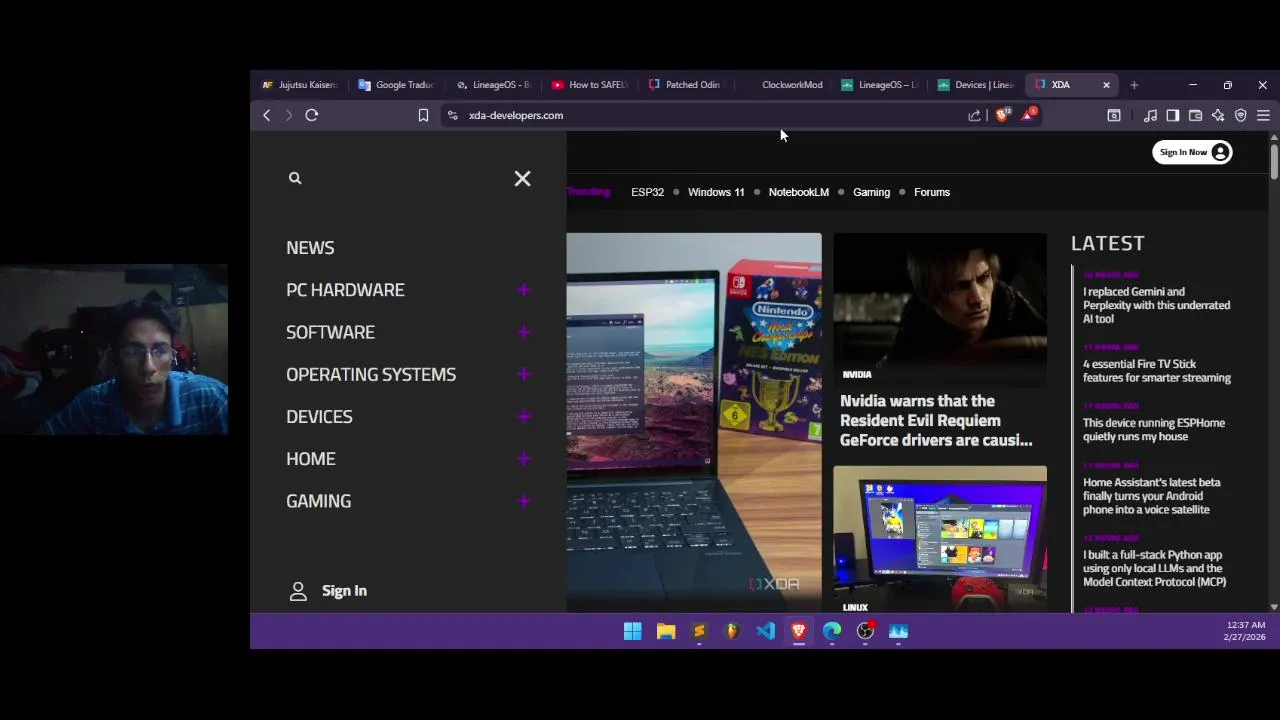Viewport: 1280px width, 720px height.
Task: Switch to the Google Traductor tab
Action: coord(396,85)
